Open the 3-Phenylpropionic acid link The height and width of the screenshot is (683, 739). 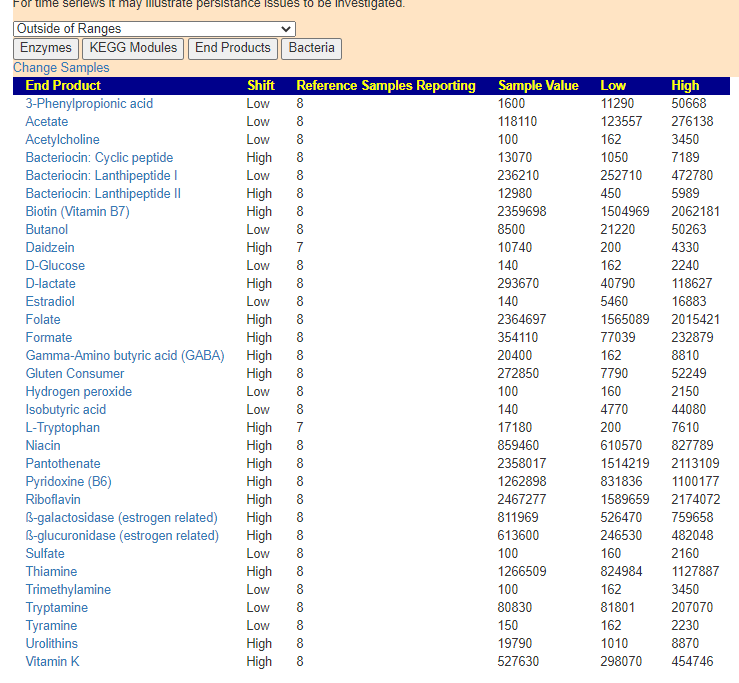(x=89, y=104)
